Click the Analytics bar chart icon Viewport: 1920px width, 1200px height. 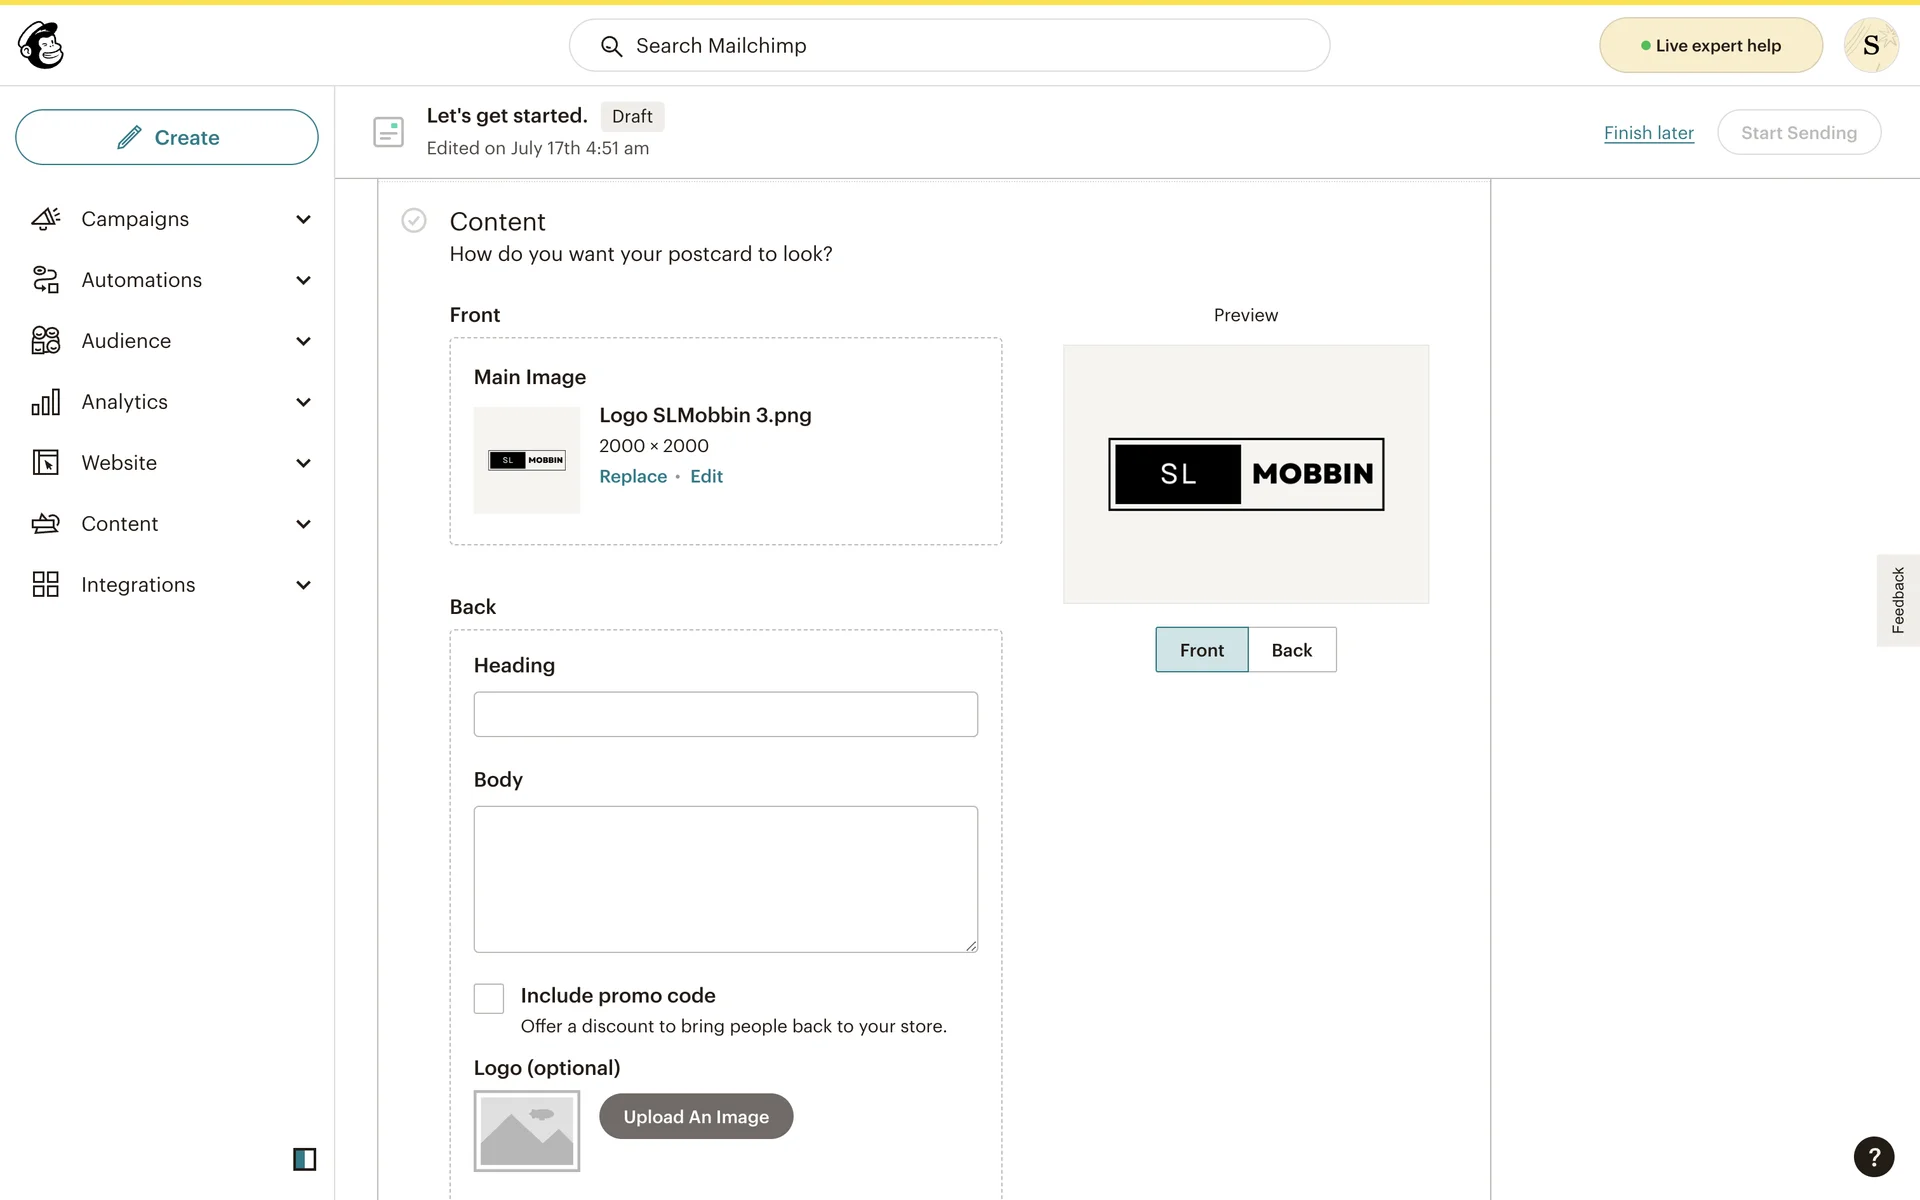coord(45,402)
